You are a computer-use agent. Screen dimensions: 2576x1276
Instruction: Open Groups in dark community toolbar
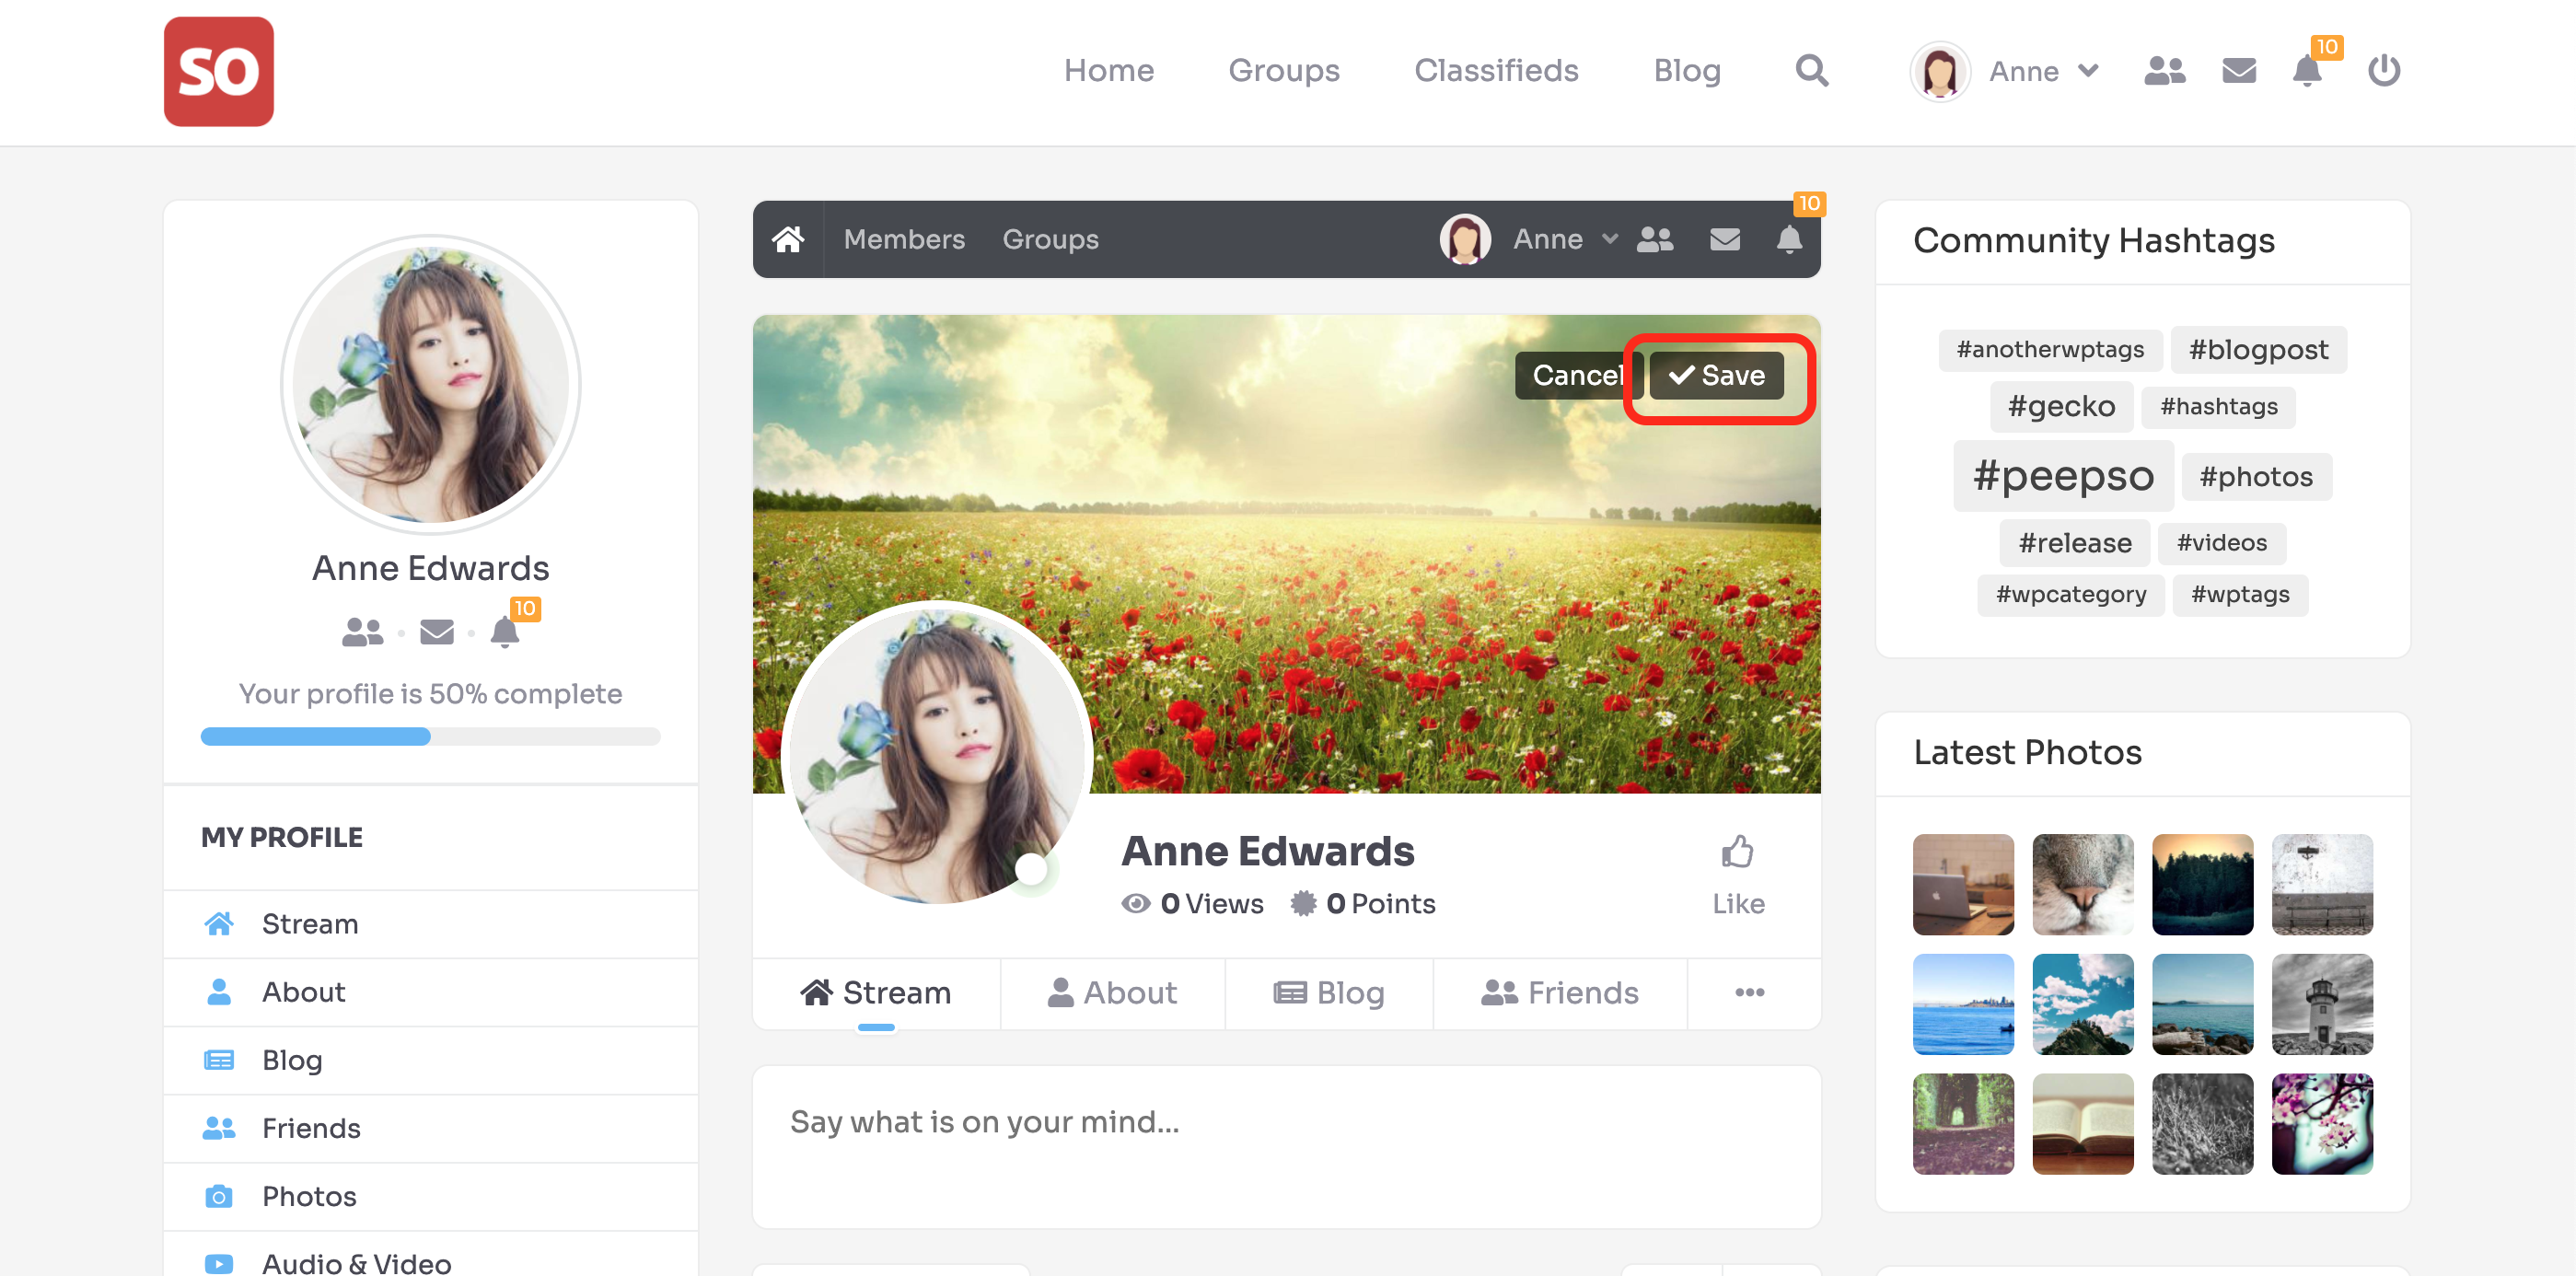click(1050, 239)
